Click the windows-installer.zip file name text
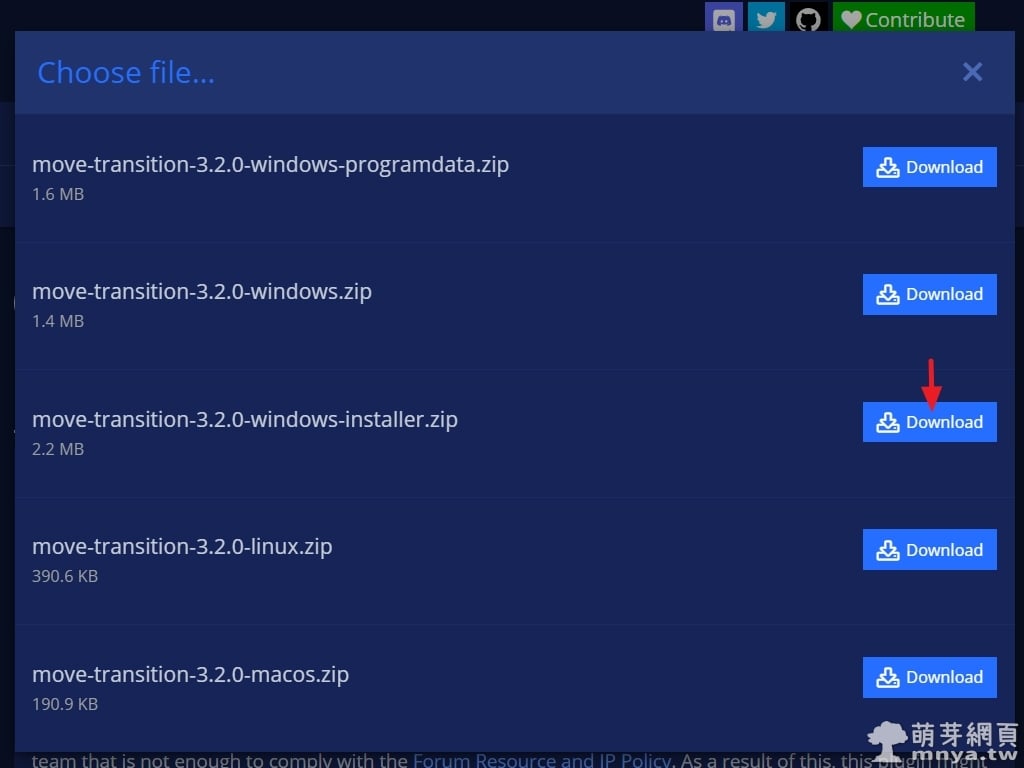 pyautogui.click(x=245, y=419)
